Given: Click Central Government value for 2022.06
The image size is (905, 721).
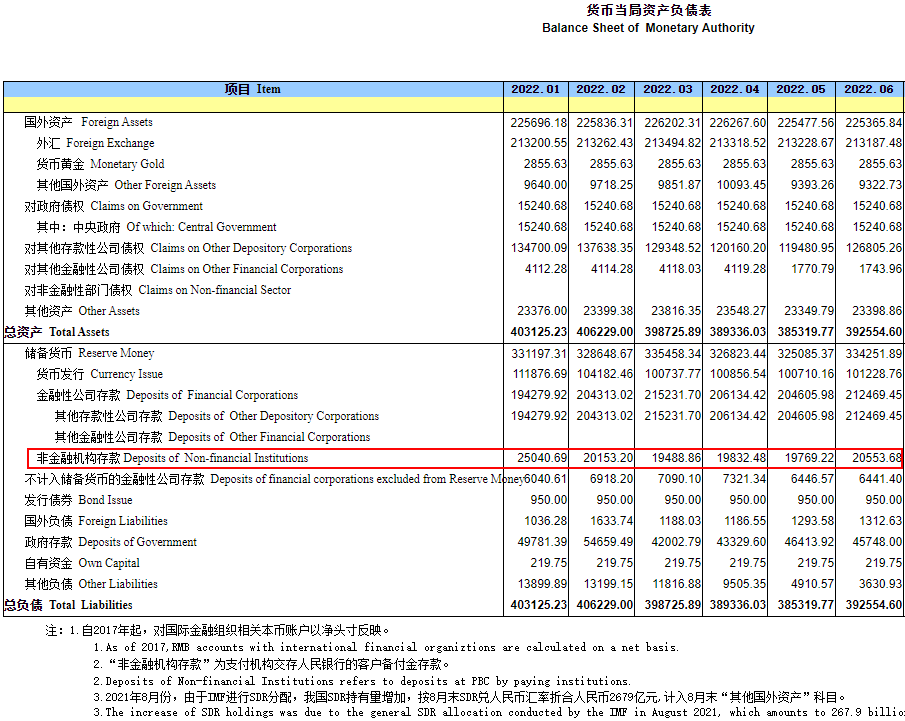Looking at the screenshot, I should [877, 227].
